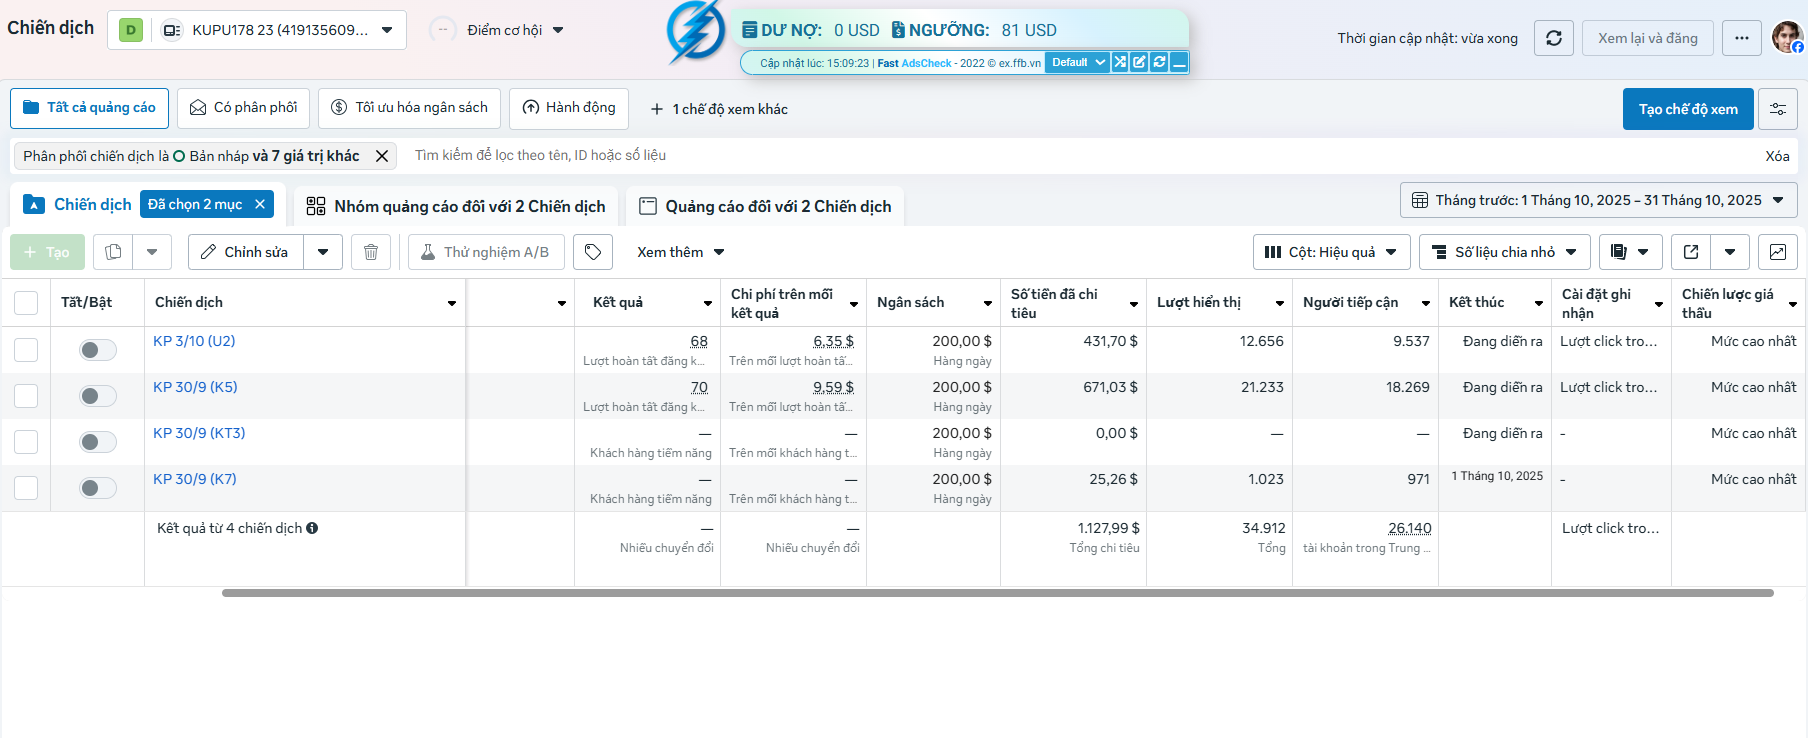This screenshot has height=738, width=1808.
Task: Open the reports icon menu
Action: (1630, 252)
